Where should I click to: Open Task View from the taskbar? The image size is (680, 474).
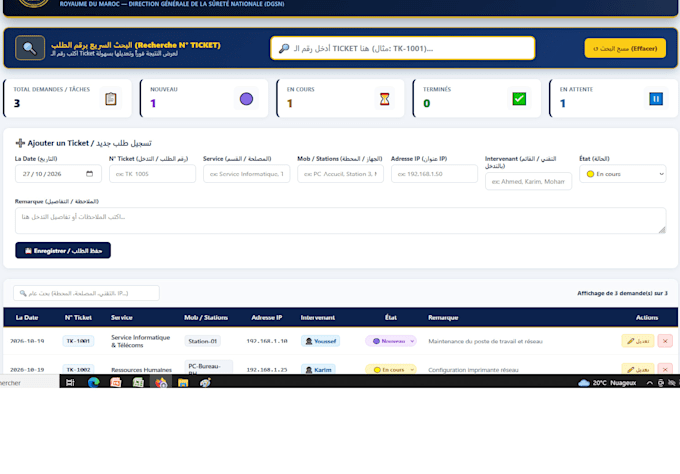pos(70,382)
